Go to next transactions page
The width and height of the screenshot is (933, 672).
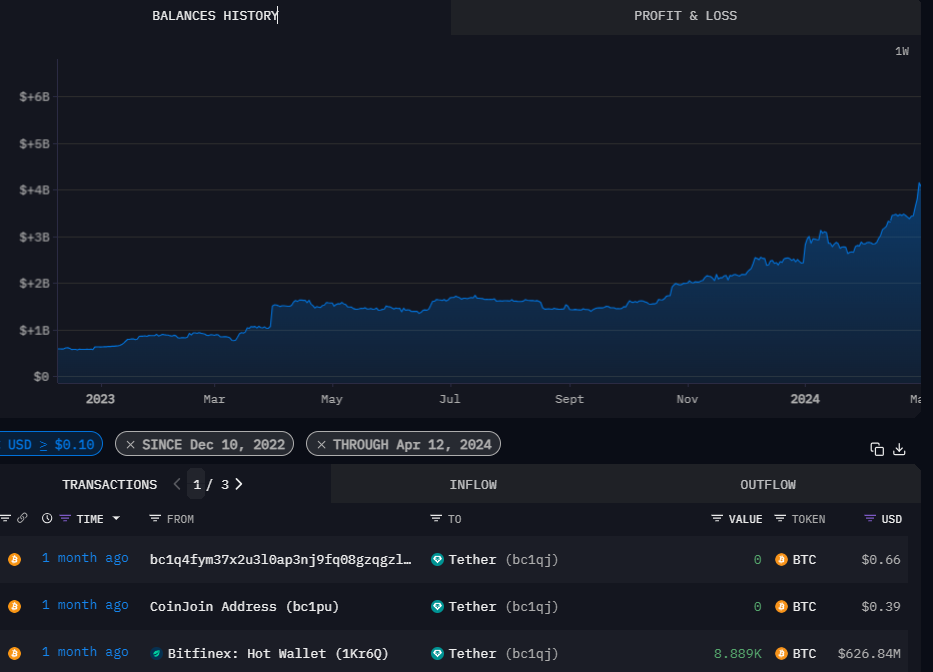coord(239,484)
